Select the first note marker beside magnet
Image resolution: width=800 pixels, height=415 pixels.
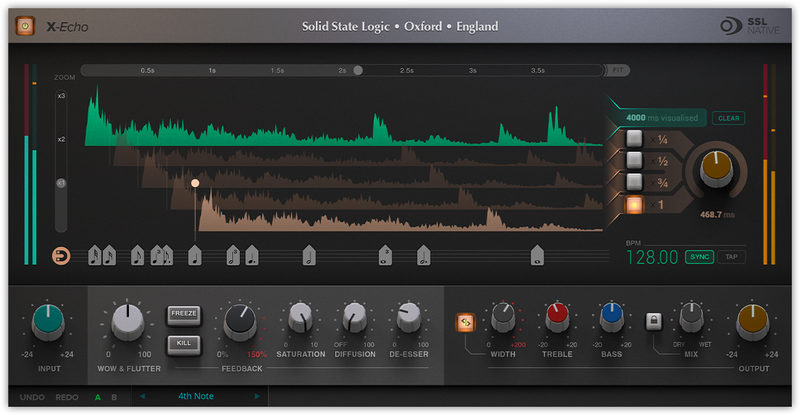(94, 256)
